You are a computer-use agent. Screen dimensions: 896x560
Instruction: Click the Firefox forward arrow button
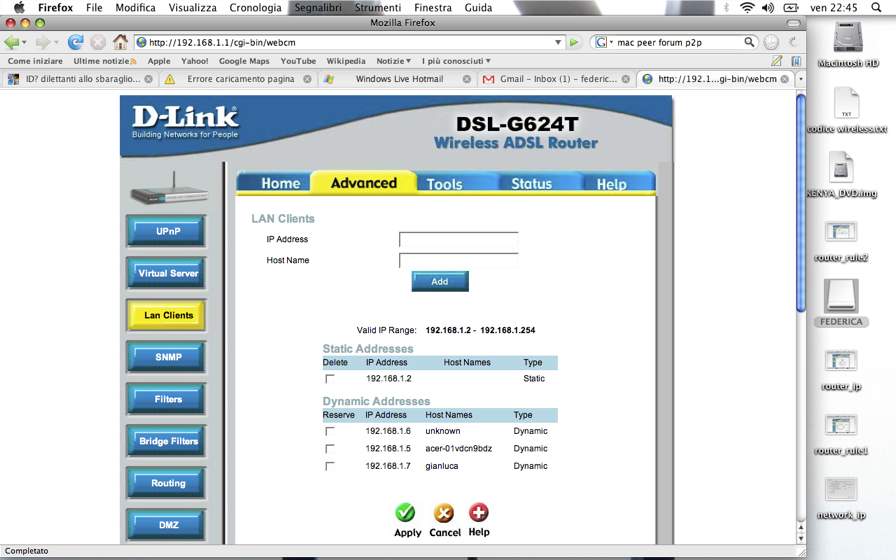(42, 42)
